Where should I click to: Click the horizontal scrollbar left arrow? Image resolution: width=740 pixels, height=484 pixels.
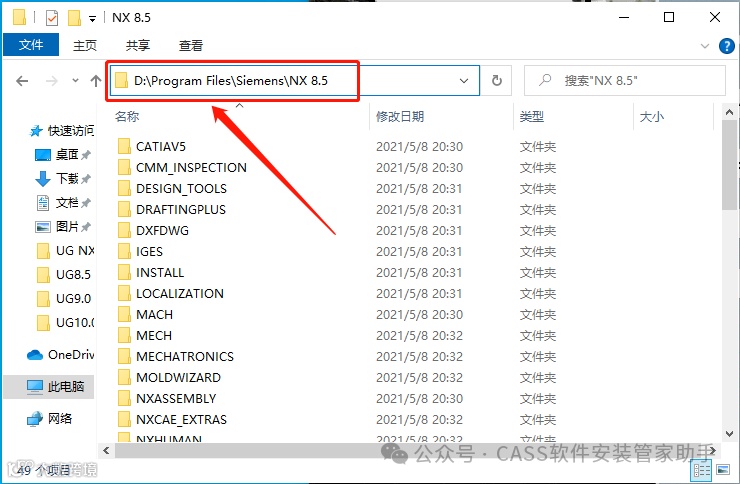click(106, 451)
